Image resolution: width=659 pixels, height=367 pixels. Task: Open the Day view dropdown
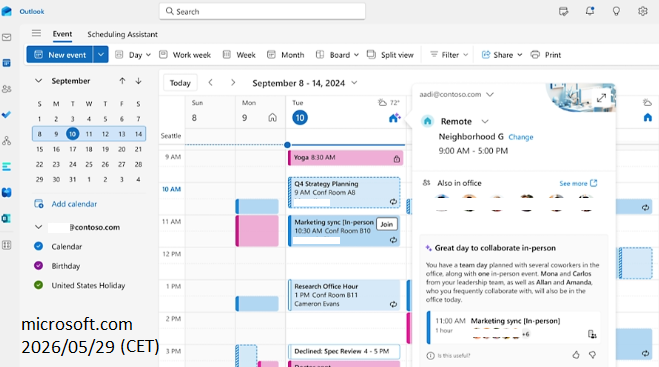click(148, 55)
